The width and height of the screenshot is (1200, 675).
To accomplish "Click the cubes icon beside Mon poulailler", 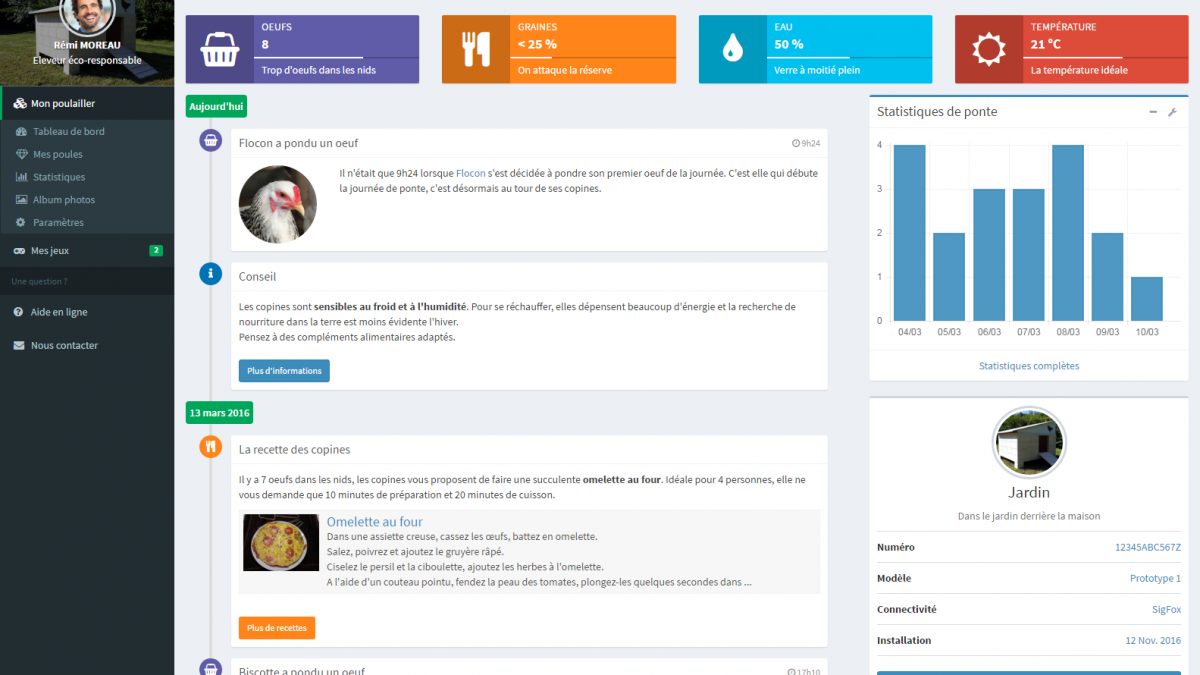I will tap(20, 103).
